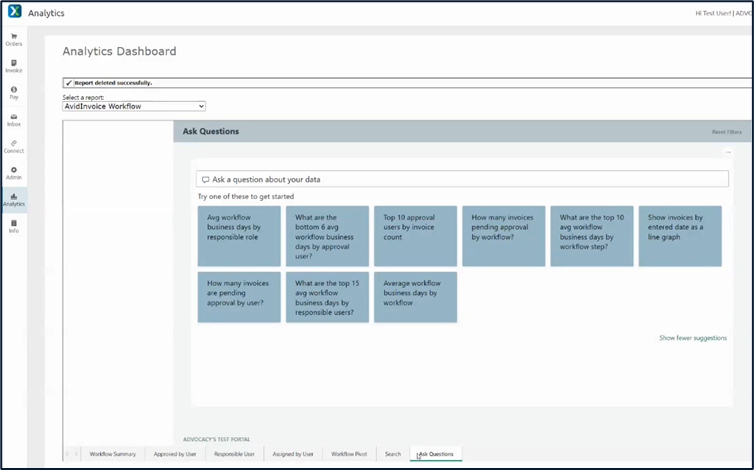
Task: Select 'top 10 avg workflow business days by workflow step'
Action: [x=592, y=236]
